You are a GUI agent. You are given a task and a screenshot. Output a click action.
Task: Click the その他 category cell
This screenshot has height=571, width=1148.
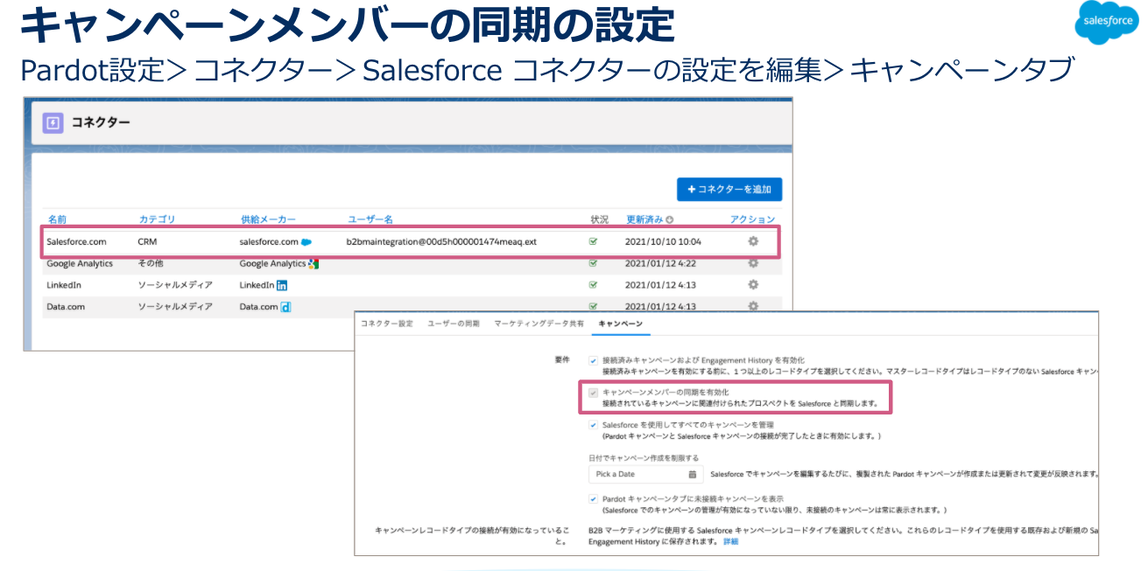click(150, 264)
